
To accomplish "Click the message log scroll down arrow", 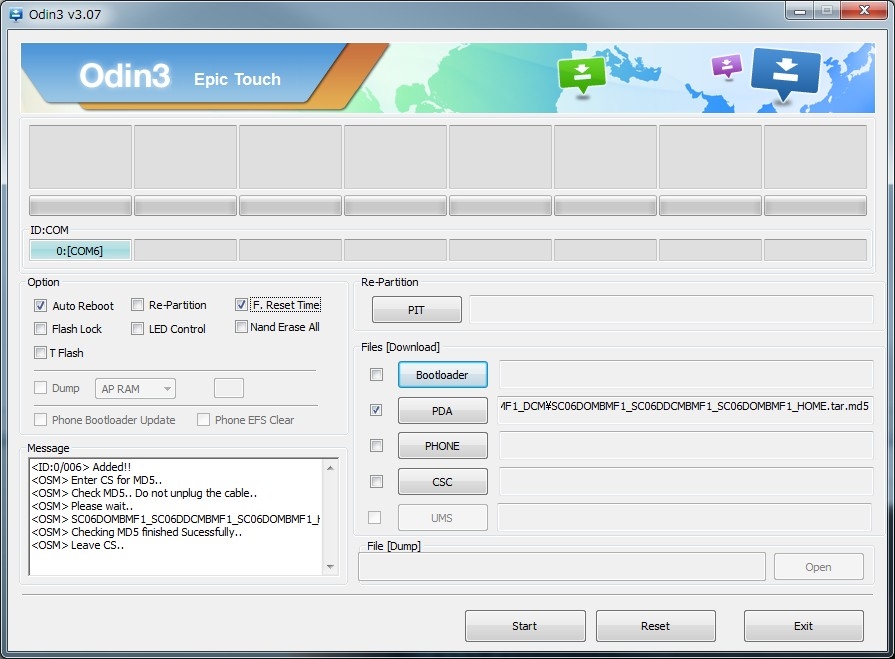I will click(330, 567).
